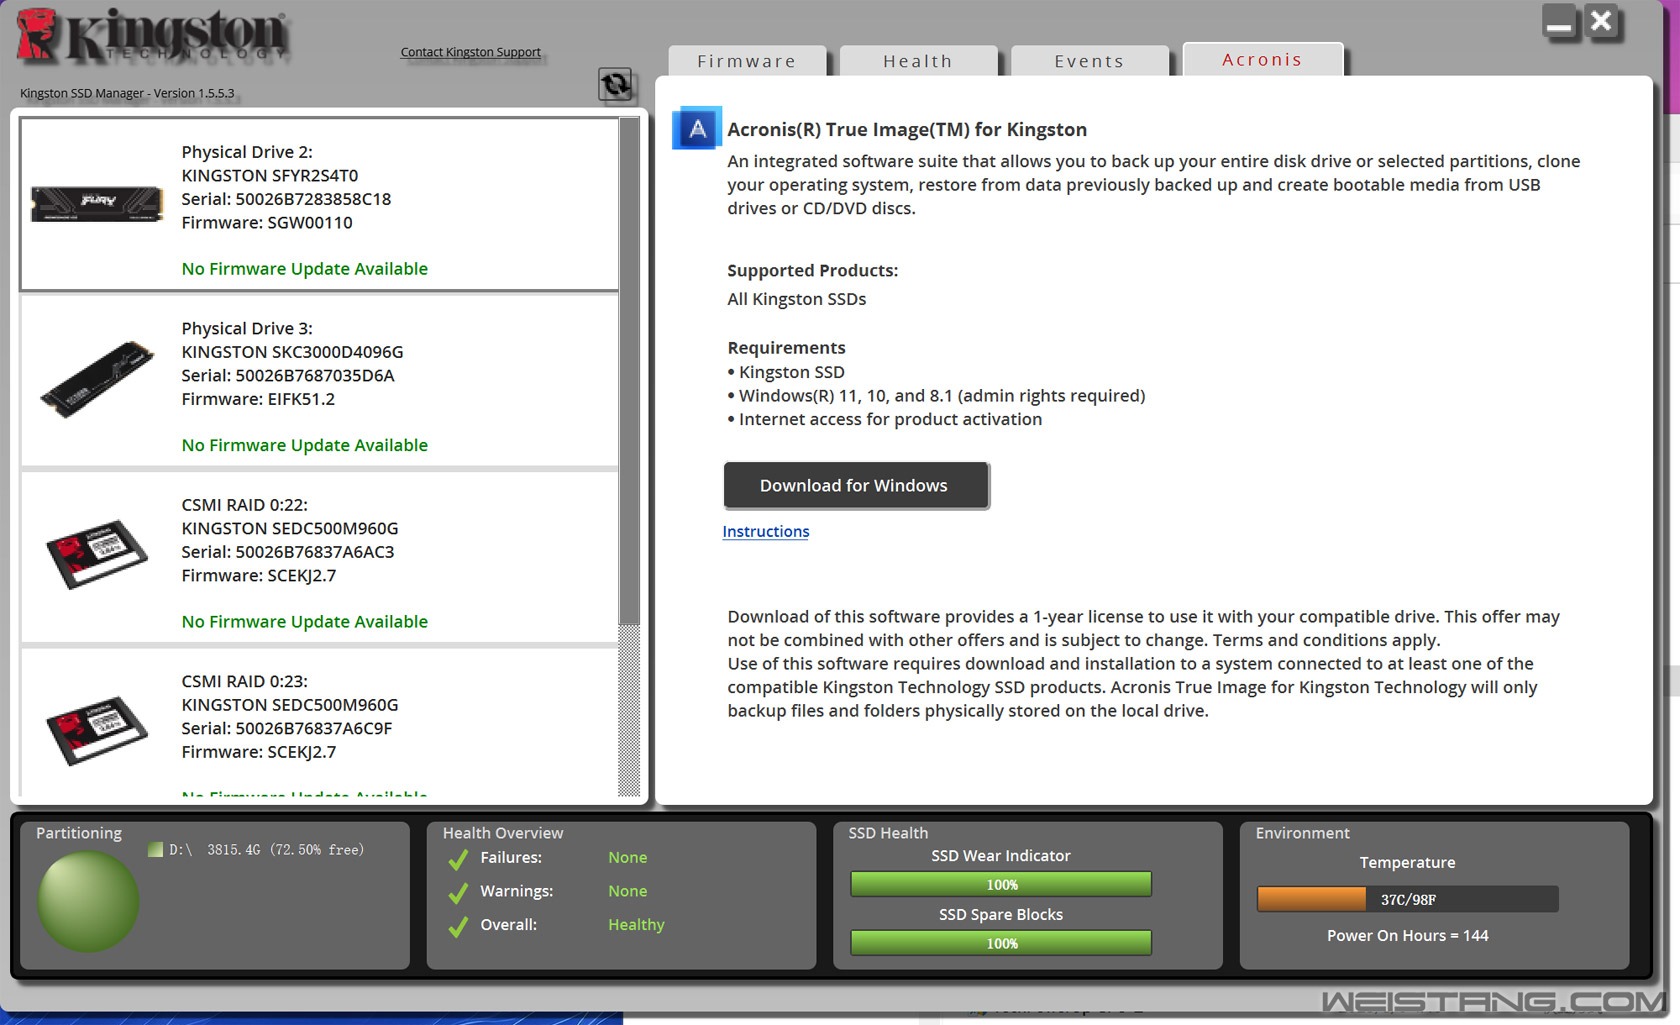This screenshot has width=1680, height=1025.
Task: Click serial 50026B76837A6AC3 text
Action: click(288, 552)
